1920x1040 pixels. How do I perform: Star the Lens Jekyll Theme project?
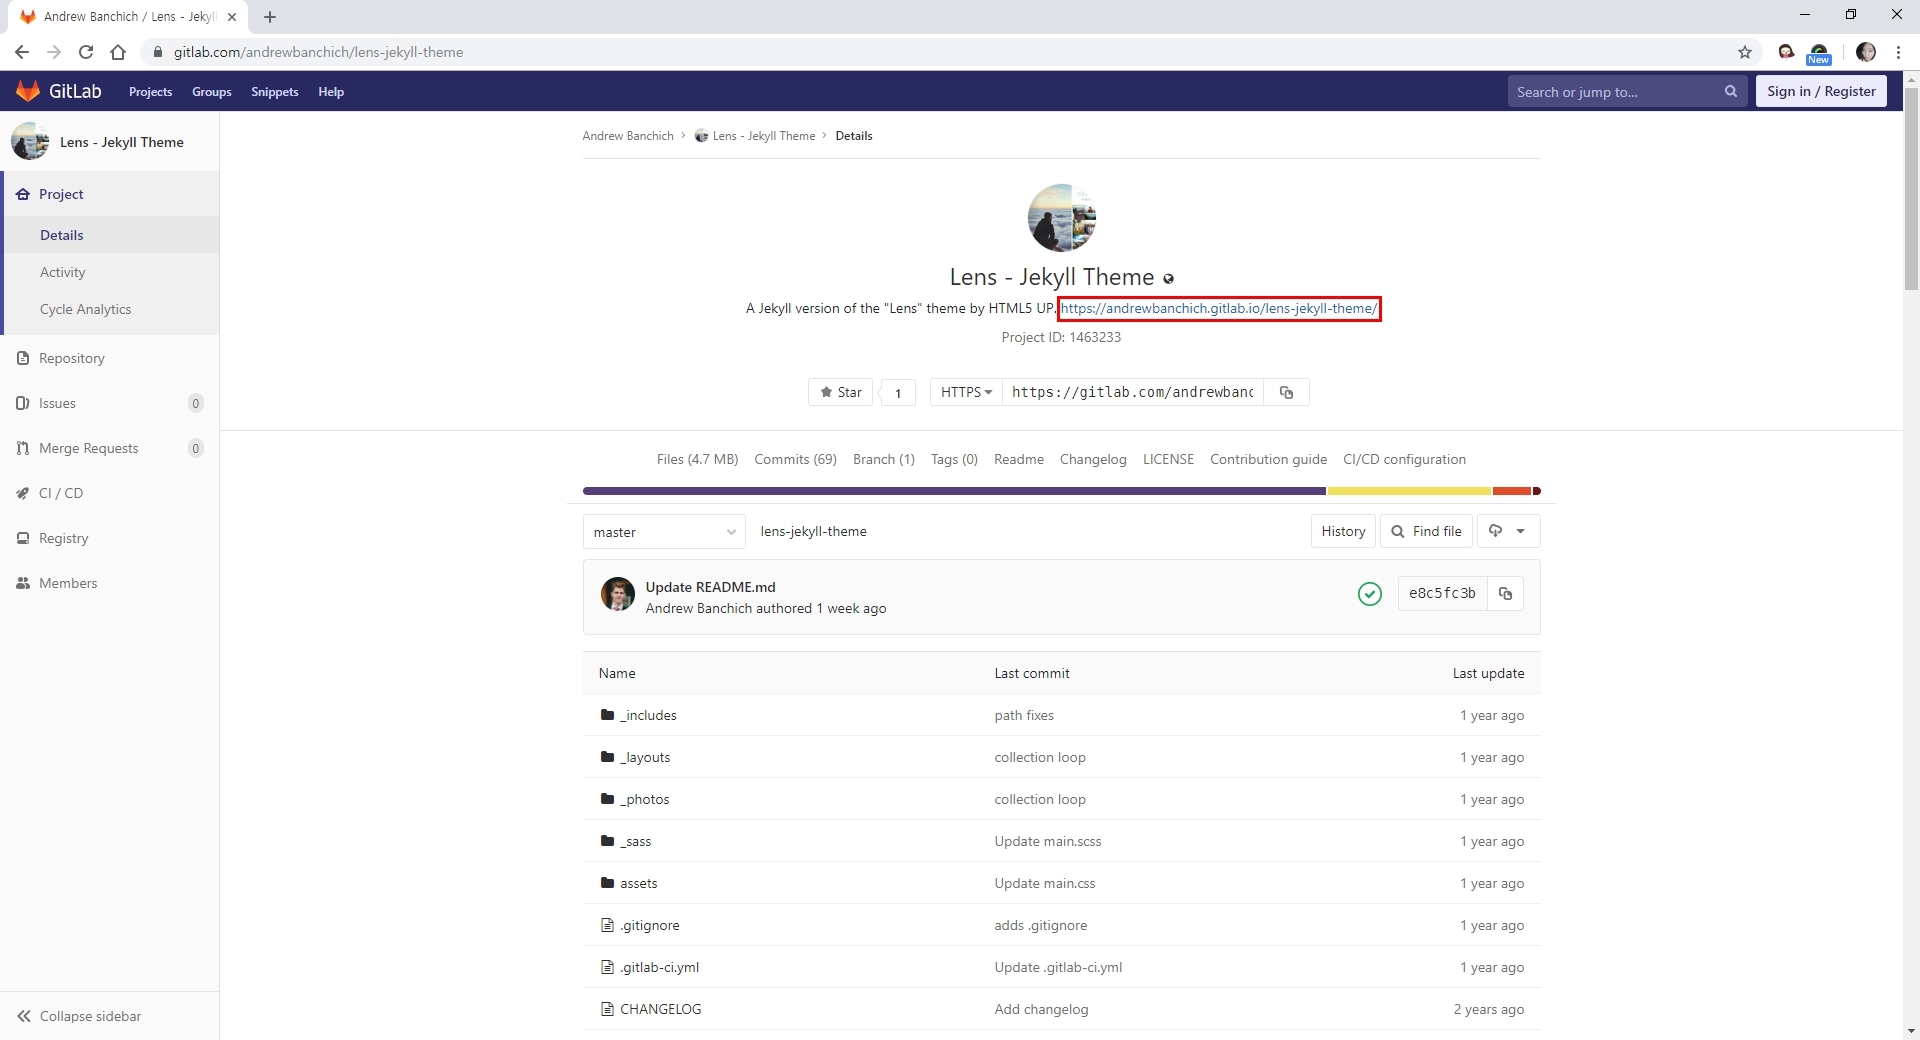[840, 393]
